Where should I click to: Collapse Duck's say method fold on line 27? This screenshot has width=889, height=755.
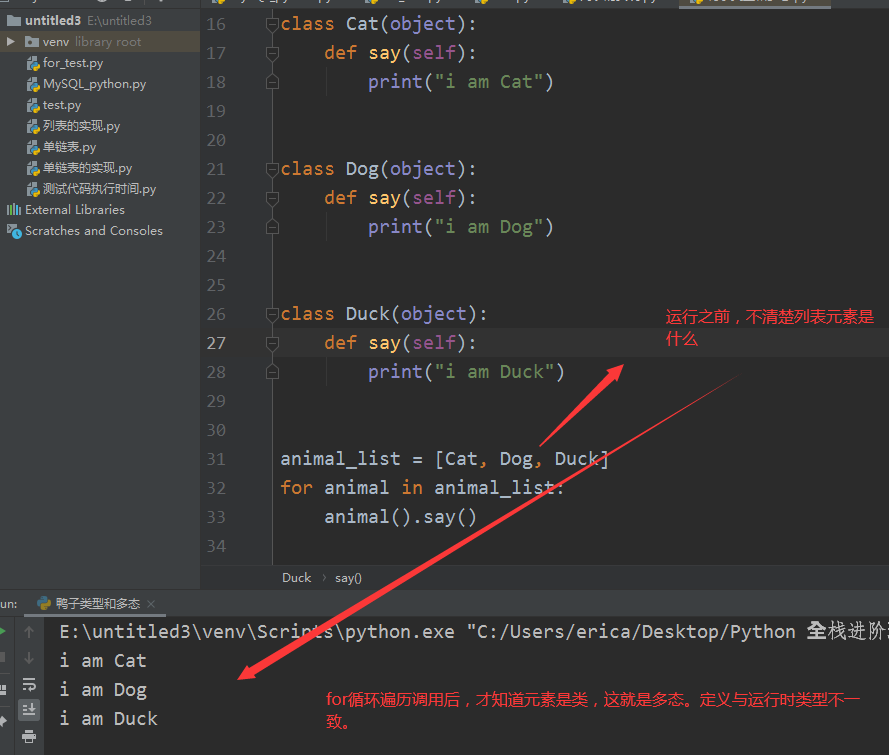(x=272, y=343)
